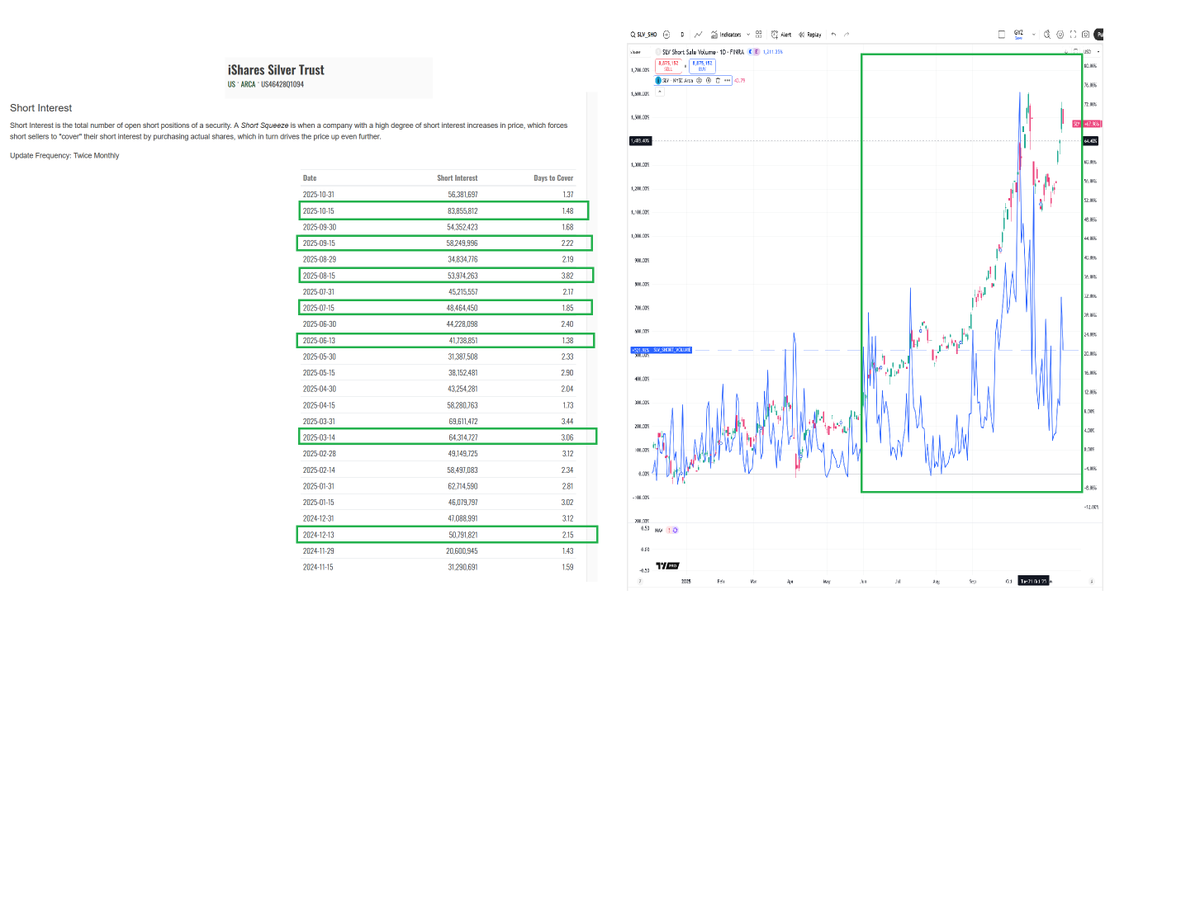Click the TradingView logo on the chart
1200x921 pixels.
pyautogui.click(x=668, y=566)
